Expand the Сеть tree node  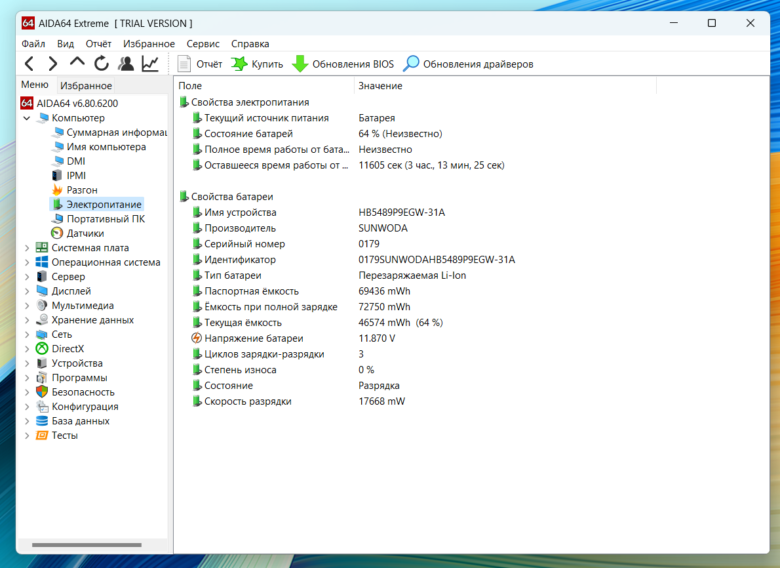pyautogui.click(x=27, y=334)
